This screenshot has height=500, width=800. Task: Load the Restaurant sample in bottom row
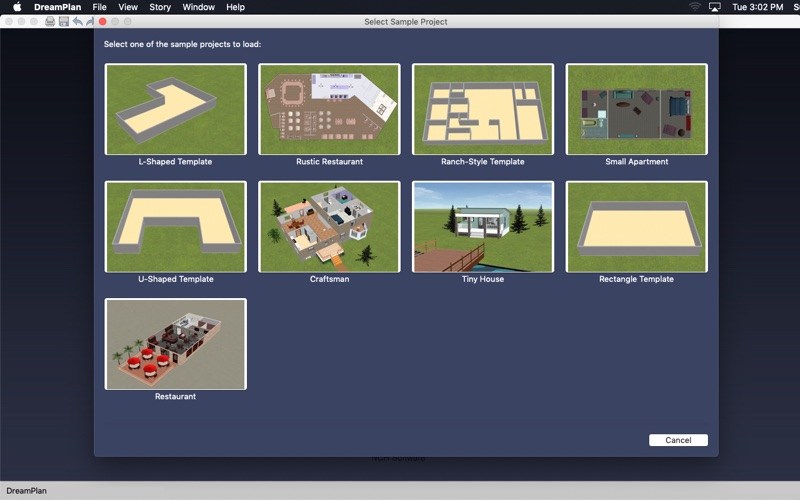pyautogui.click(x=175, y=344)
